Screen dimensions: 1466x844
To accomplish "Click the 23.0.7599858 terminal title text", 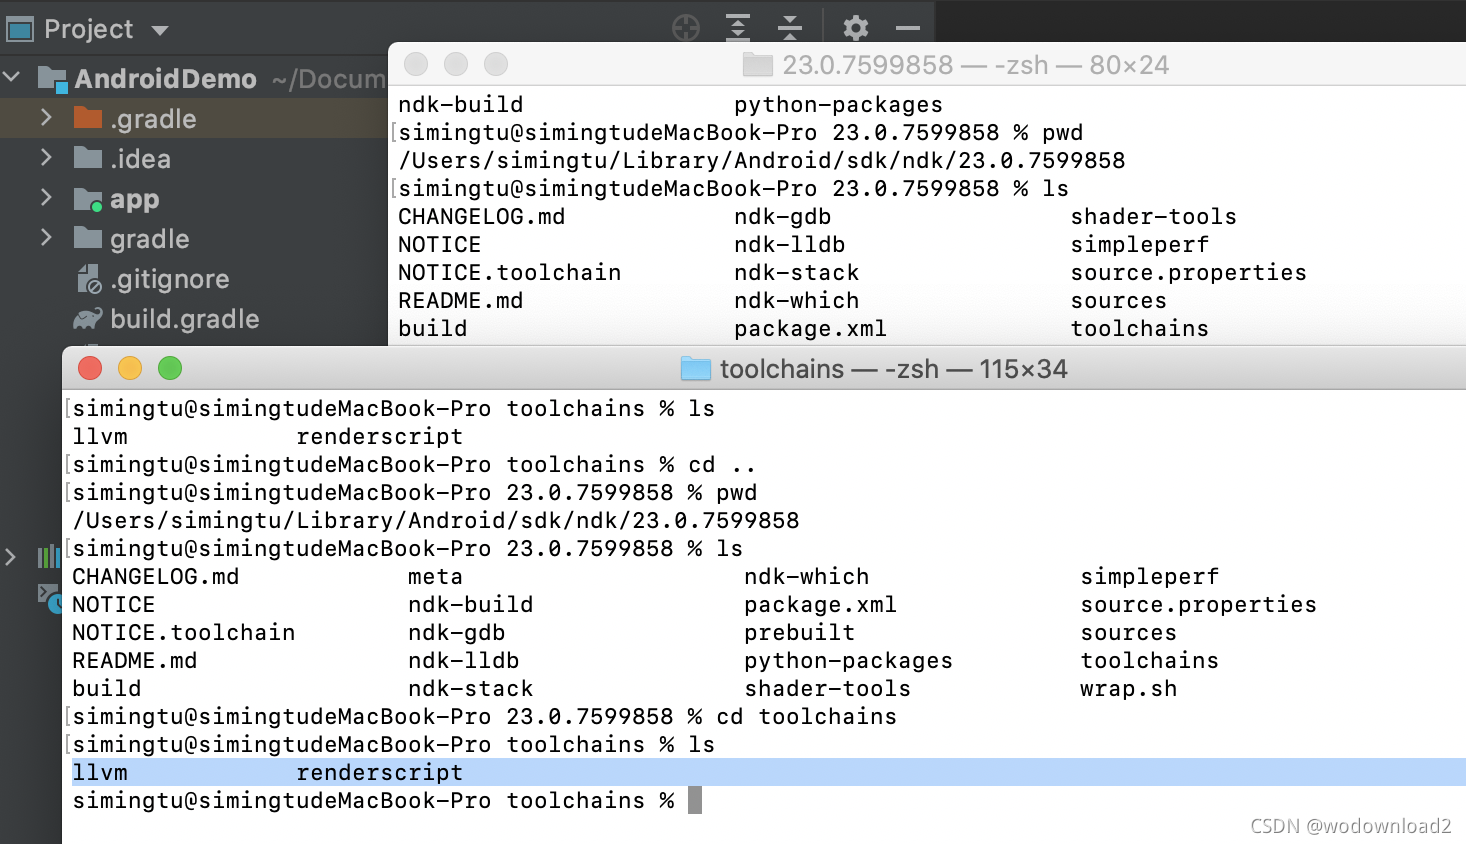I will tap(976, 65).
